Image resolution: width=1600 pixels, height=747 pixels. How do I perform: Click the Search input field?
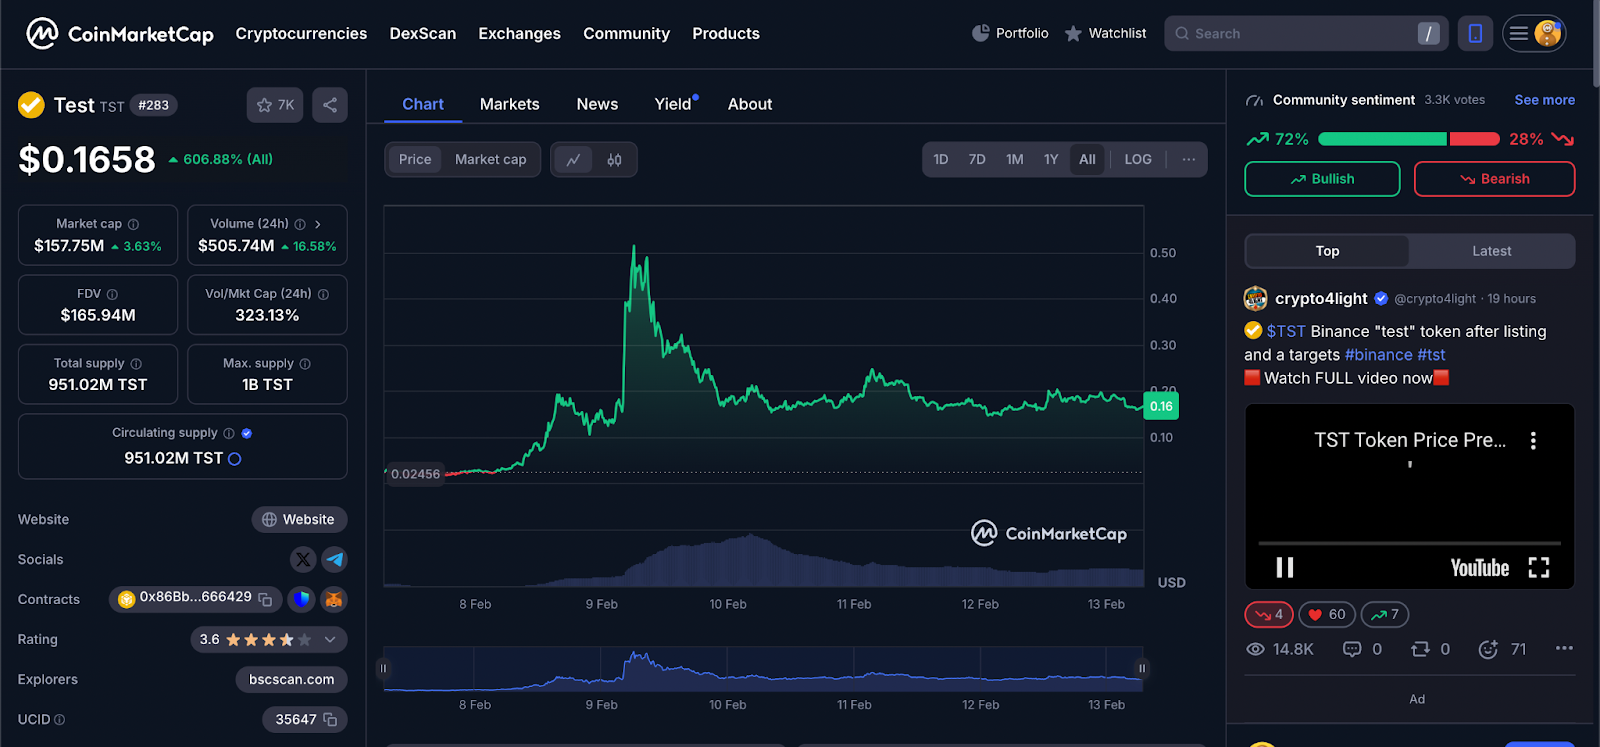[x=1306, y=33]
